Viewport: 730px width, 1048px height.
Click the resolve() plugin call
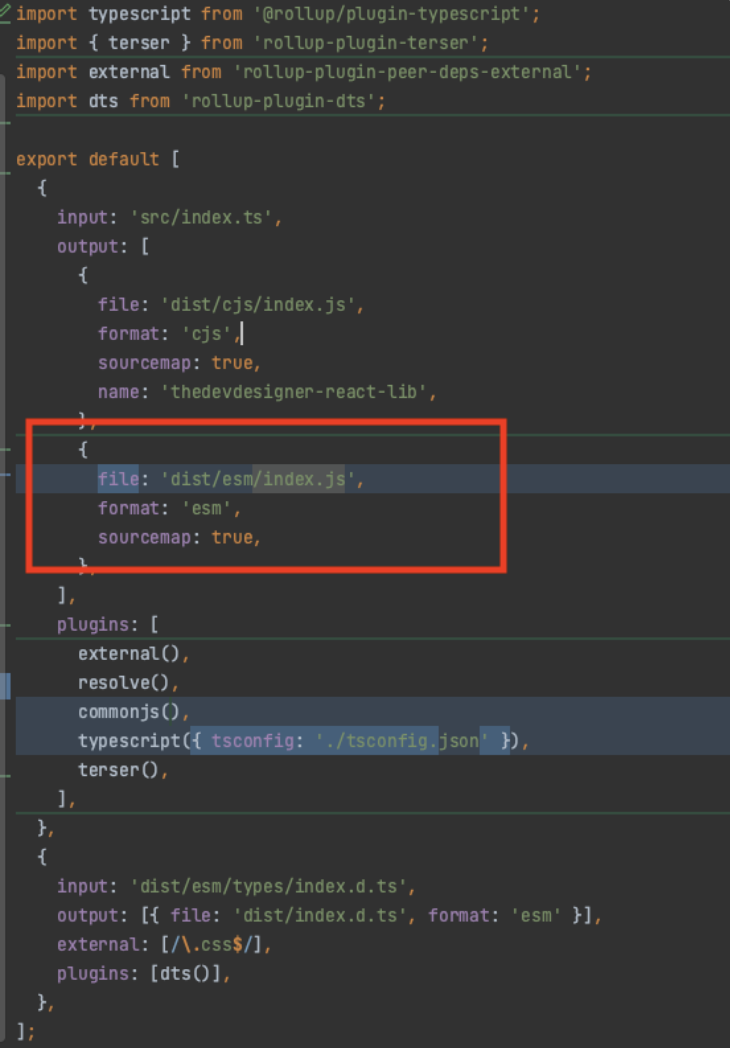point(124,682)
